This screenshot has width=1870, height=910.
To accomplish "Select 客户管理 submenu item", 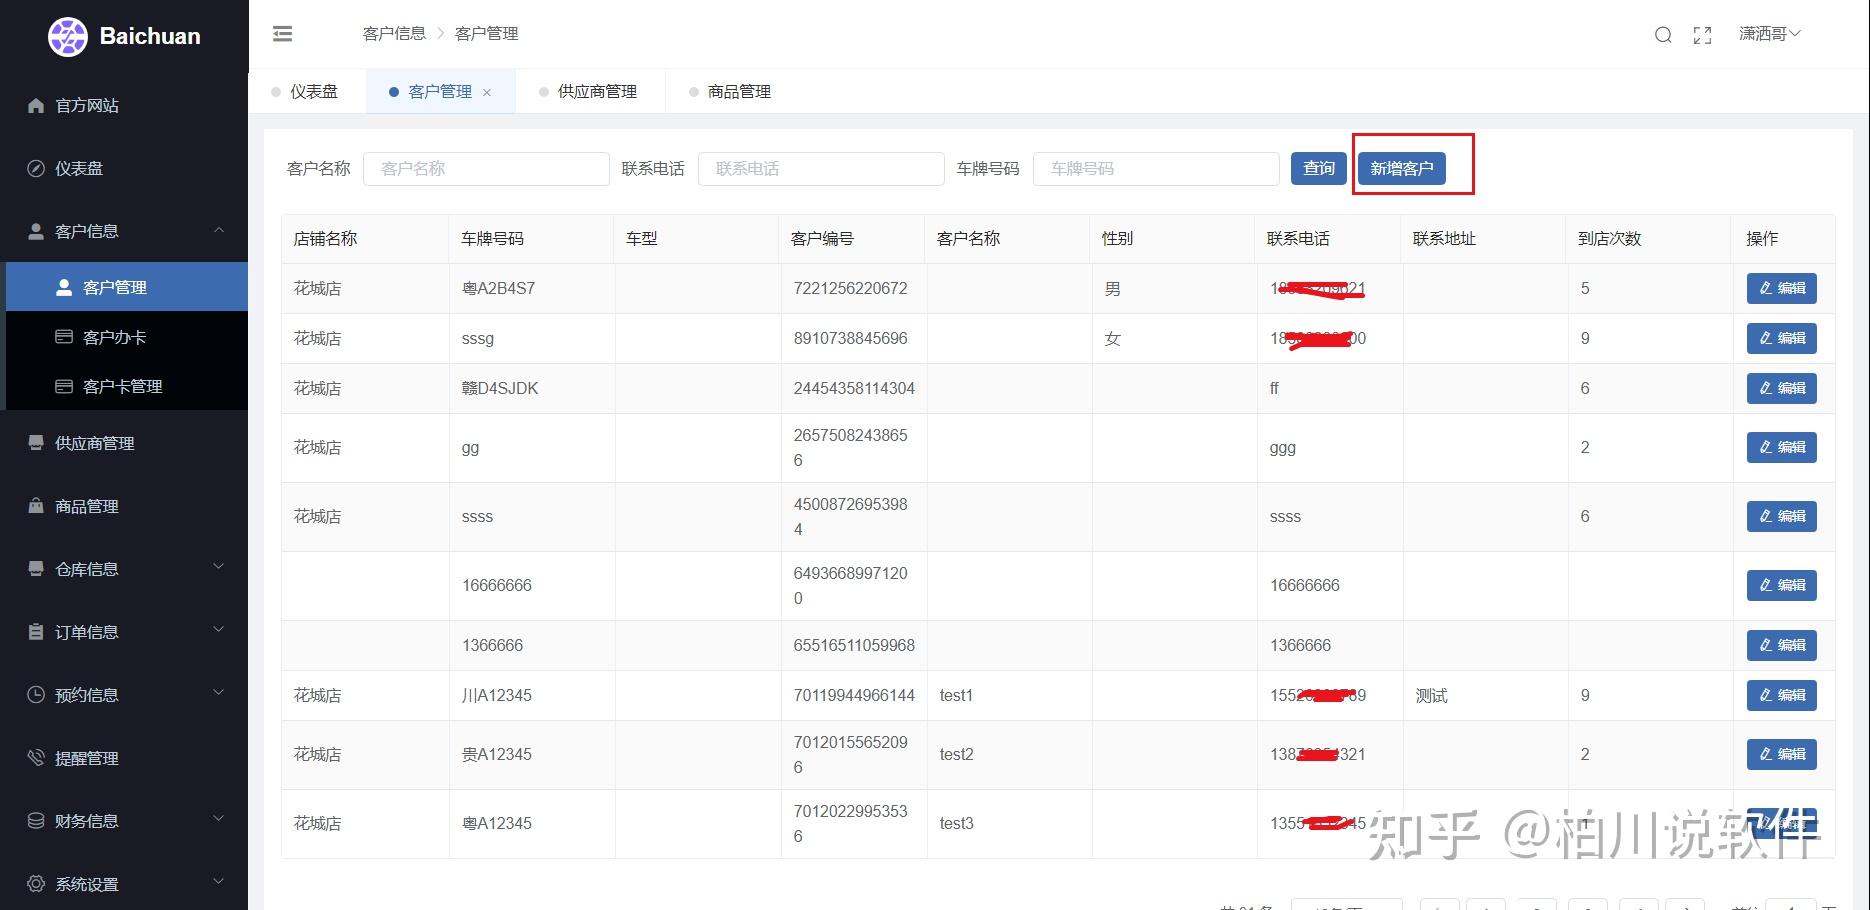I will 127,287.
